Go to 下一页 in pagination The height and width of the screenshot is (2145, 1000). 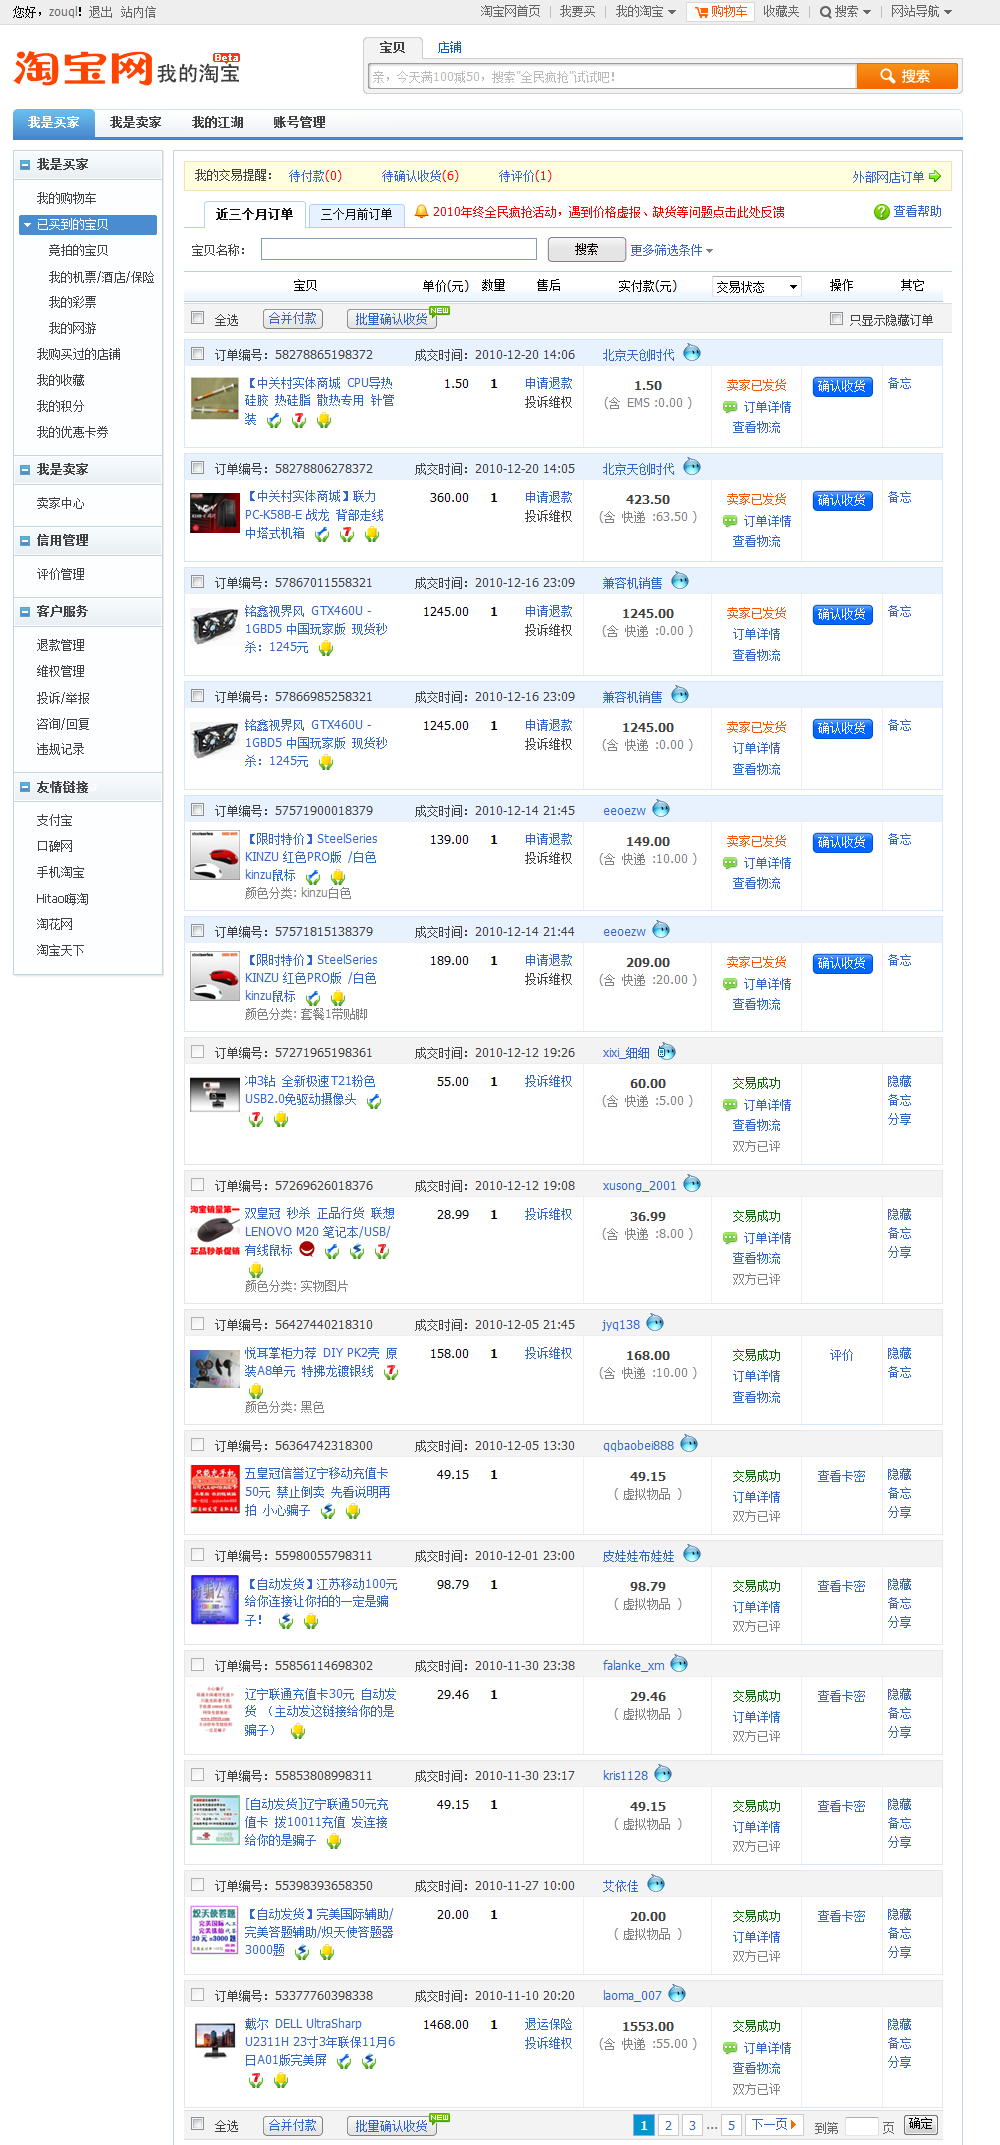click(x=774, y=2124)
